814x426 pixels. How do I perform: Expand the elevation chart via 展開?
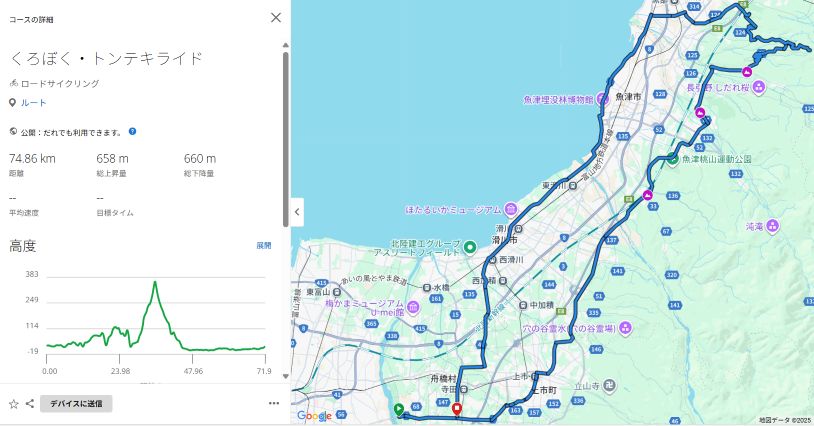tap(263, 245)
